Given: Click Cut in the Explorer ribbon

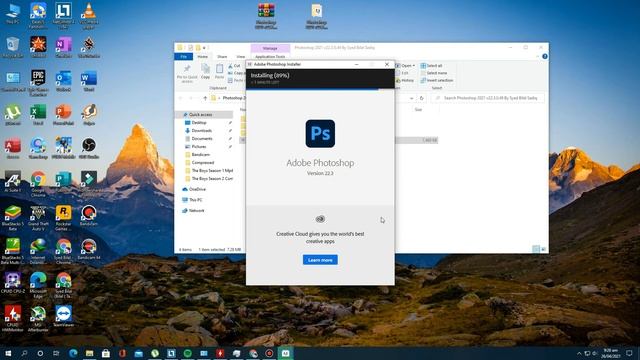Looking at the screenshot, I should tap(234, 66).
